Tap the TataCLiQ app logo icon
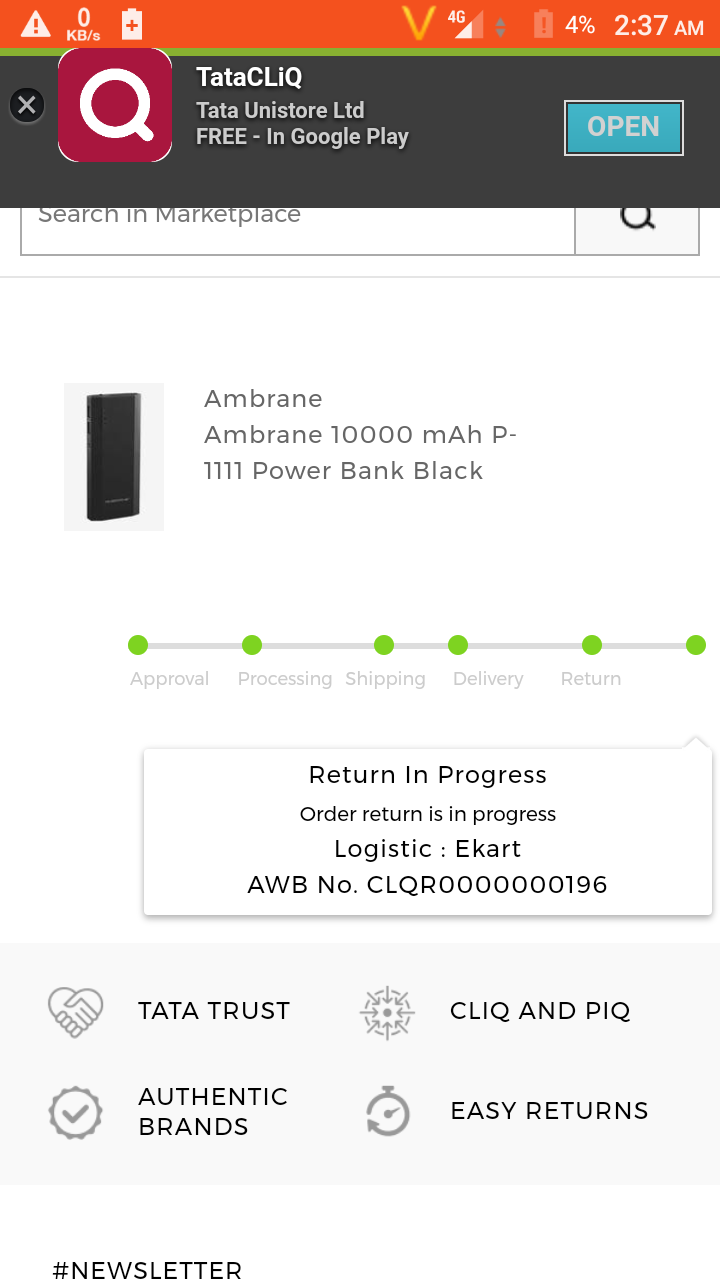720x1280 pixels. pyautogui.click(x=115, y=105)
